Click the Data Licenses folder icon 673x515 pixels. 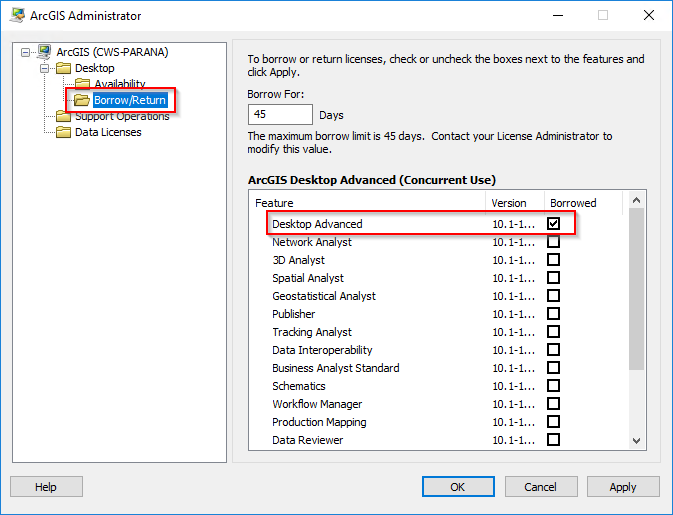tap(64, 132)
